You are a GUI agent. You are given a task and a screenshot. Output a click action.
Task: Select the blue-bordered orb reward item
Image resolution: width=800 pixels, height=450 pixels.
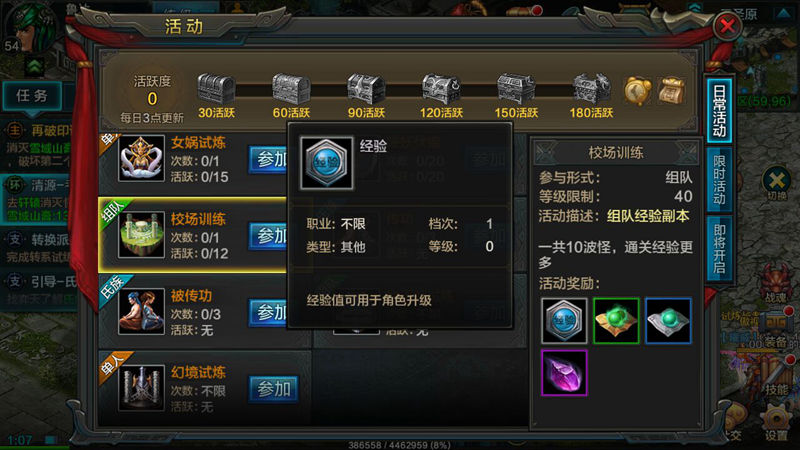(668, 320)
